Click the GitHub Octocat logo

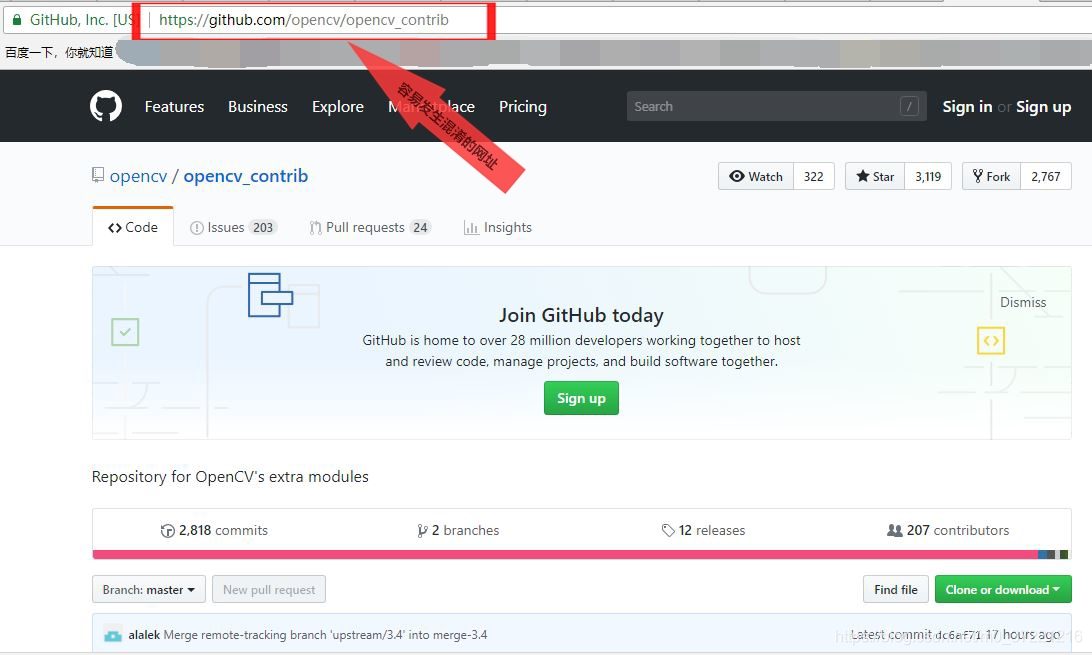(106, 106)
